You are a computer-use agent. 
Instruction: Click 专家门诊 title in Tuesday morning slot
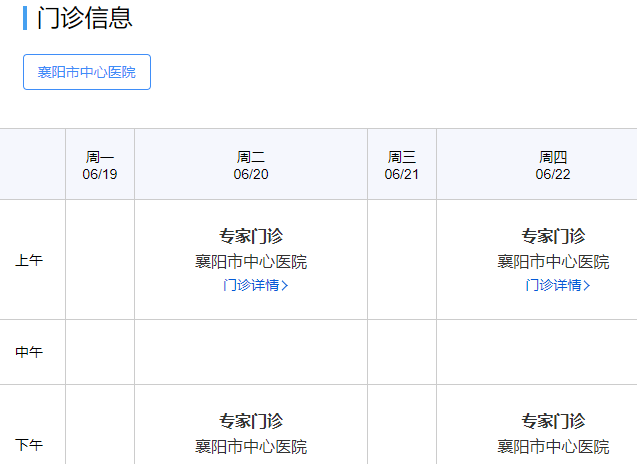point(251,236)
